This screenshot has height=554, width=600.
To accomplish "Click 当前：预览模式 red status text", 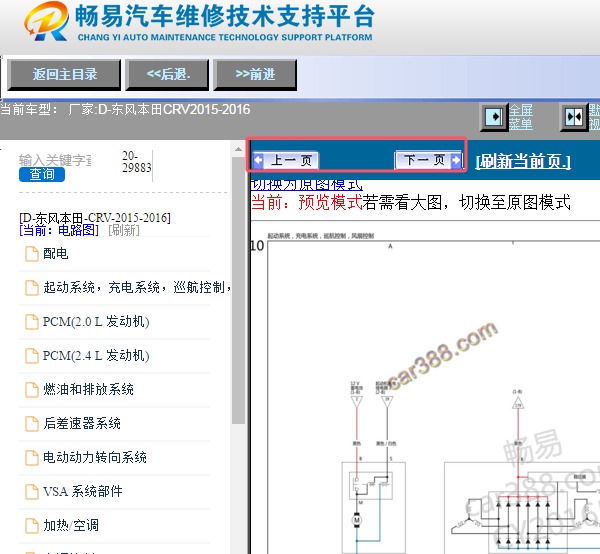I will [x=307, y=202].
